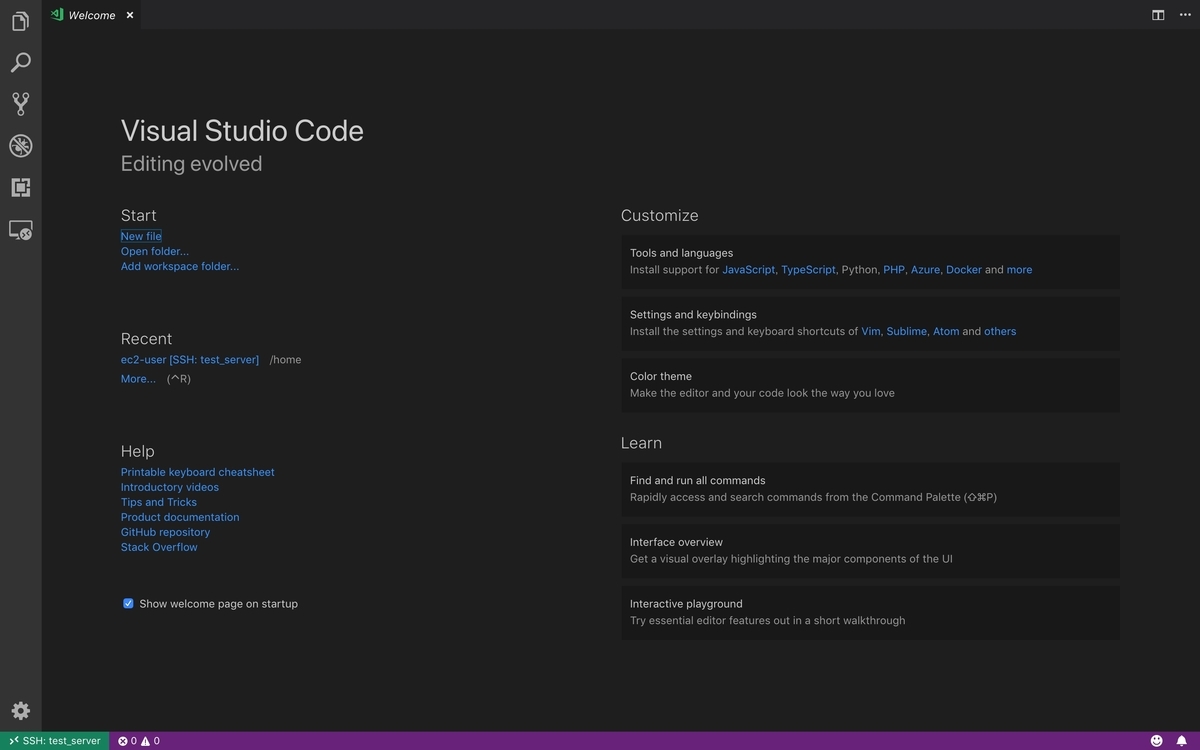
Task: Select the Source Control icon
Action: (20, 103)
